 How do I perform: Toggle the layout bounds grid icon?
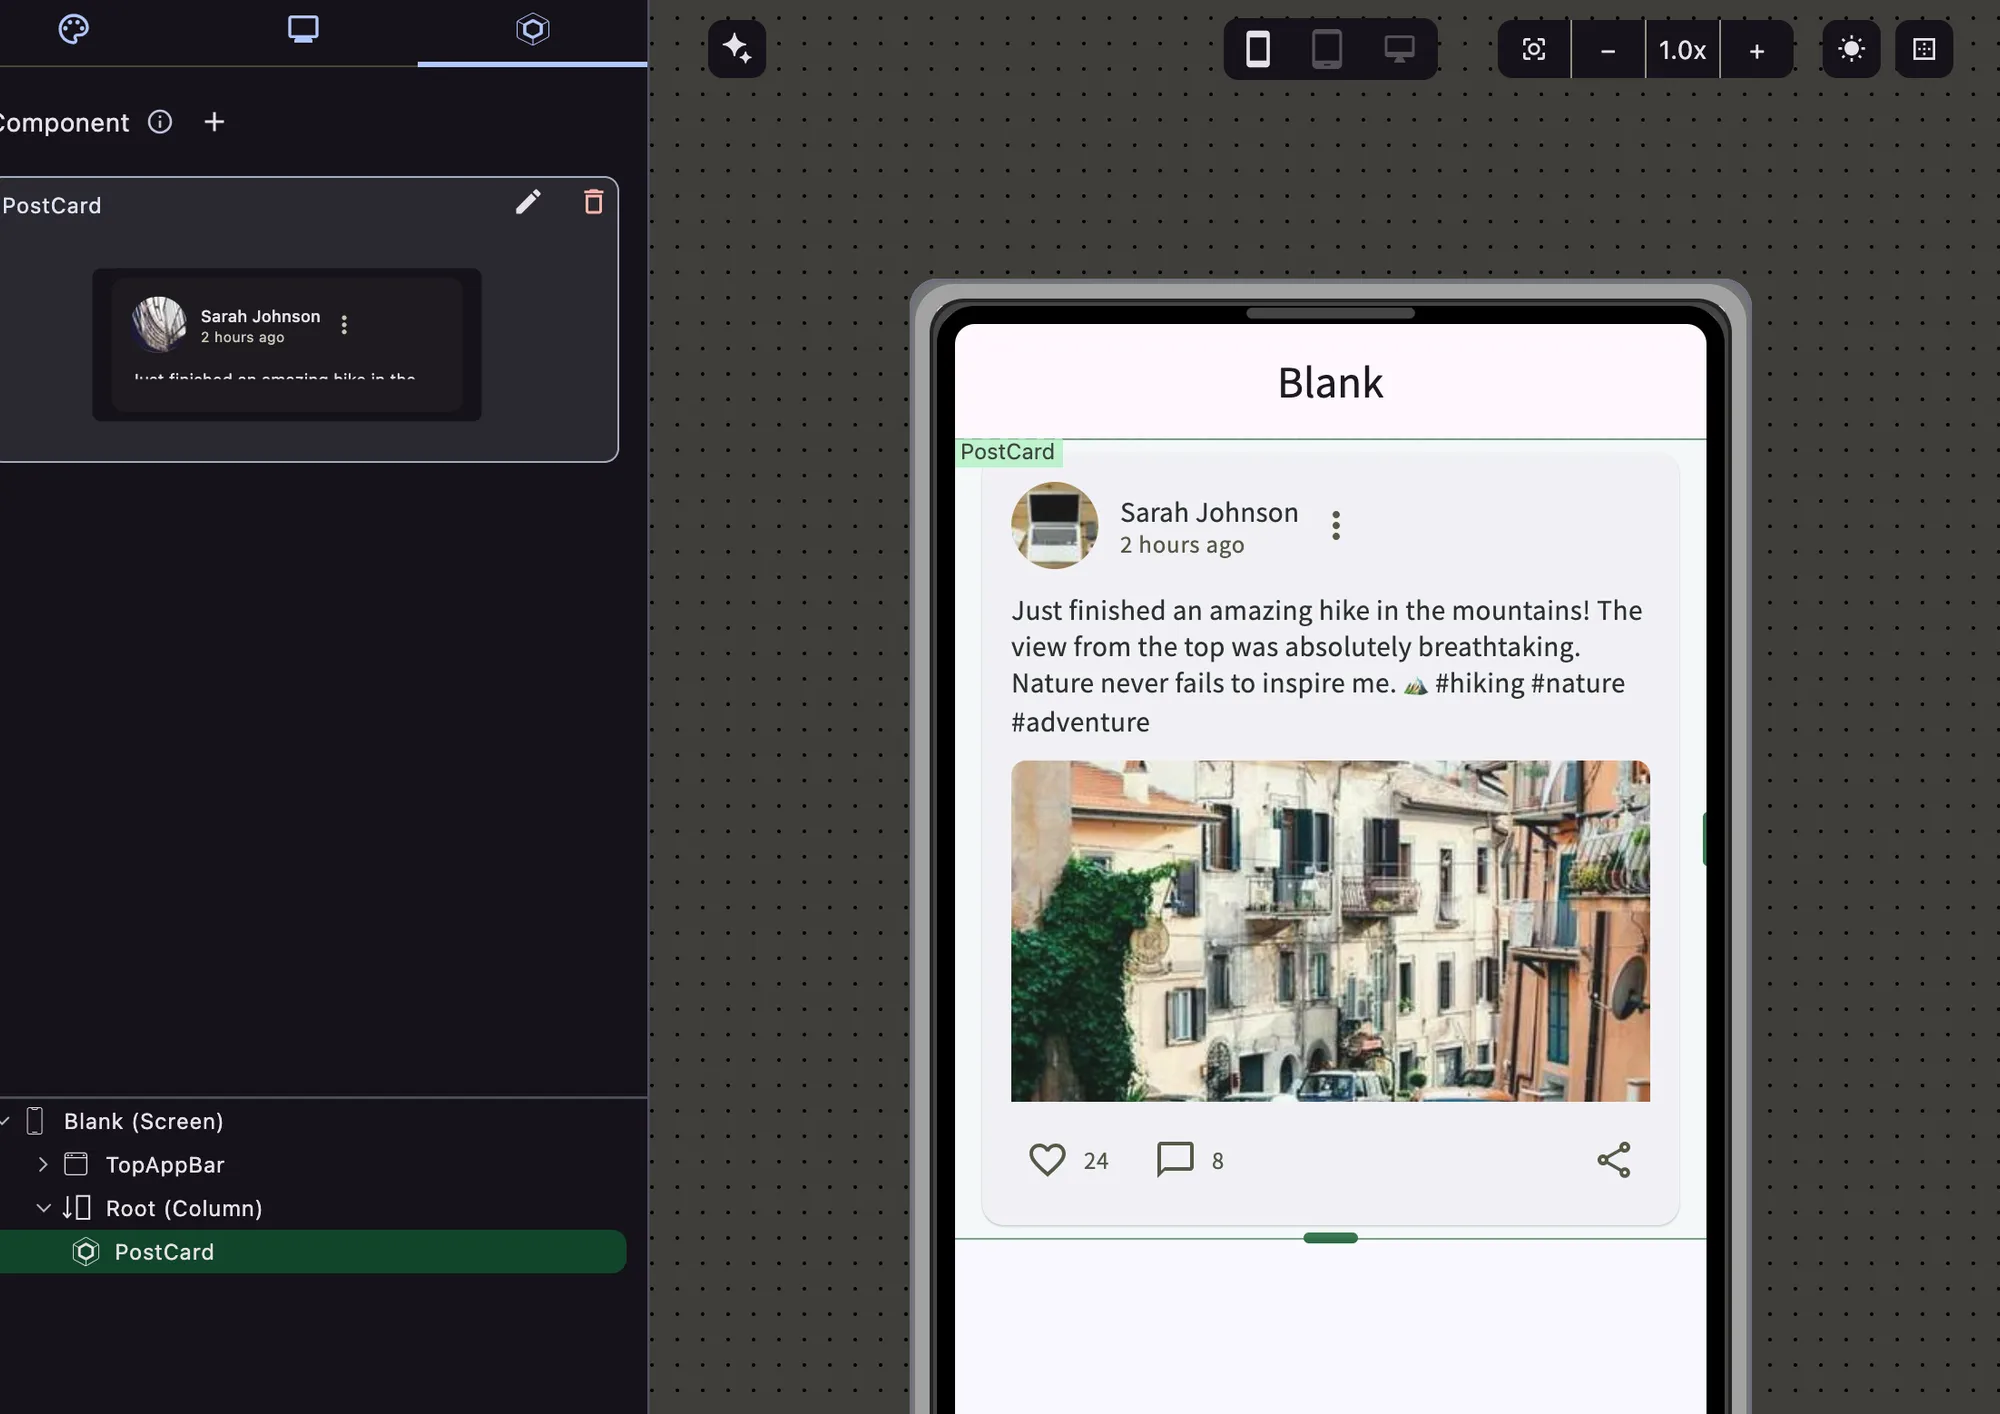click(1924, 49)
